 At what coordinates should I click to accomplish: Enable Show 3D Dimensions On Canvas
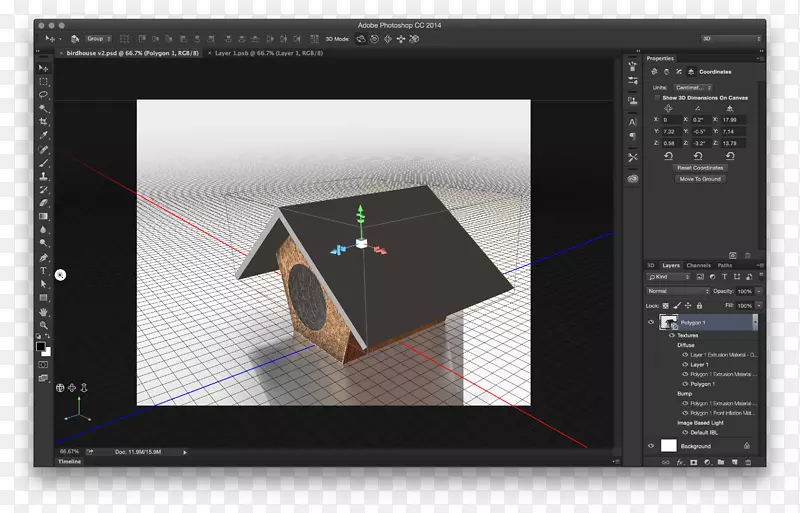(656, 98)
